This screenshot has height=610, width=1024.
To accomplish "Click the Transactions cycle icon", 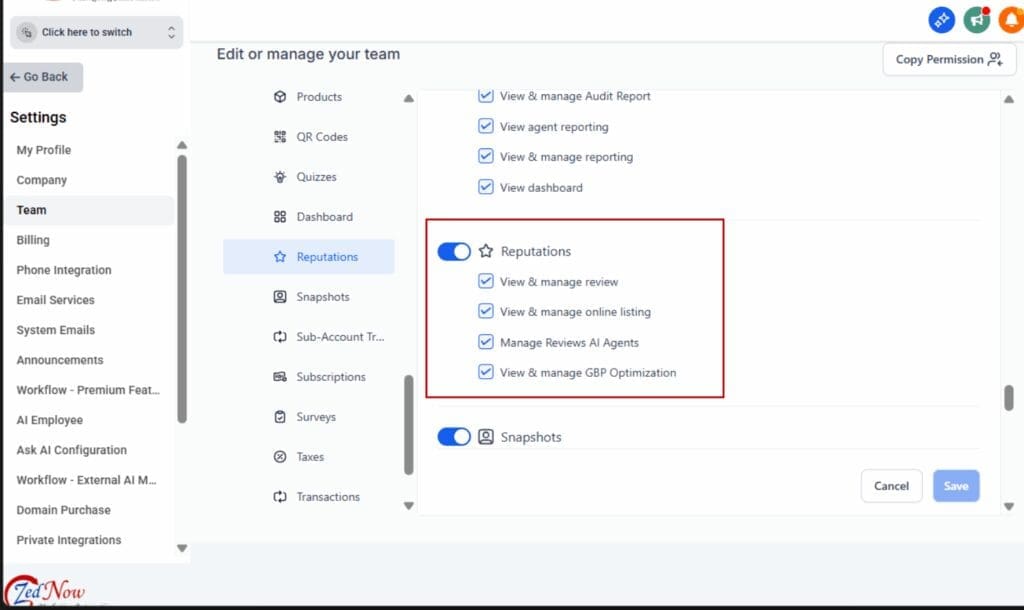I will [x=281, y=497].
